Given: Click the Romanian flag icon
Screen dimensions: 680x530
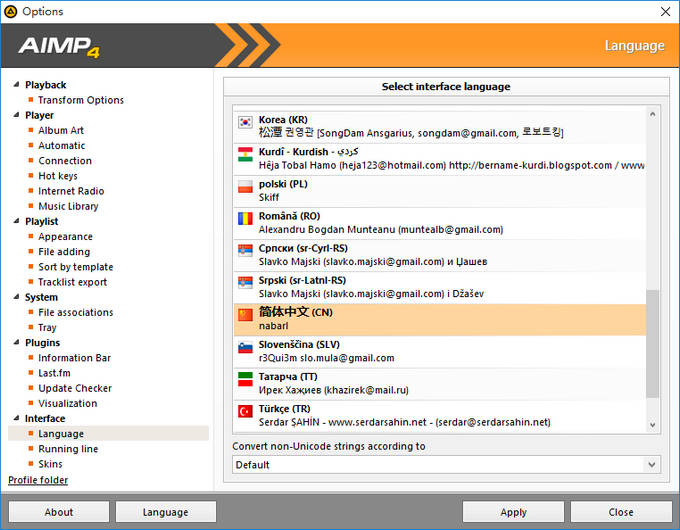Looking at the screenshot, I should point(245,219).
